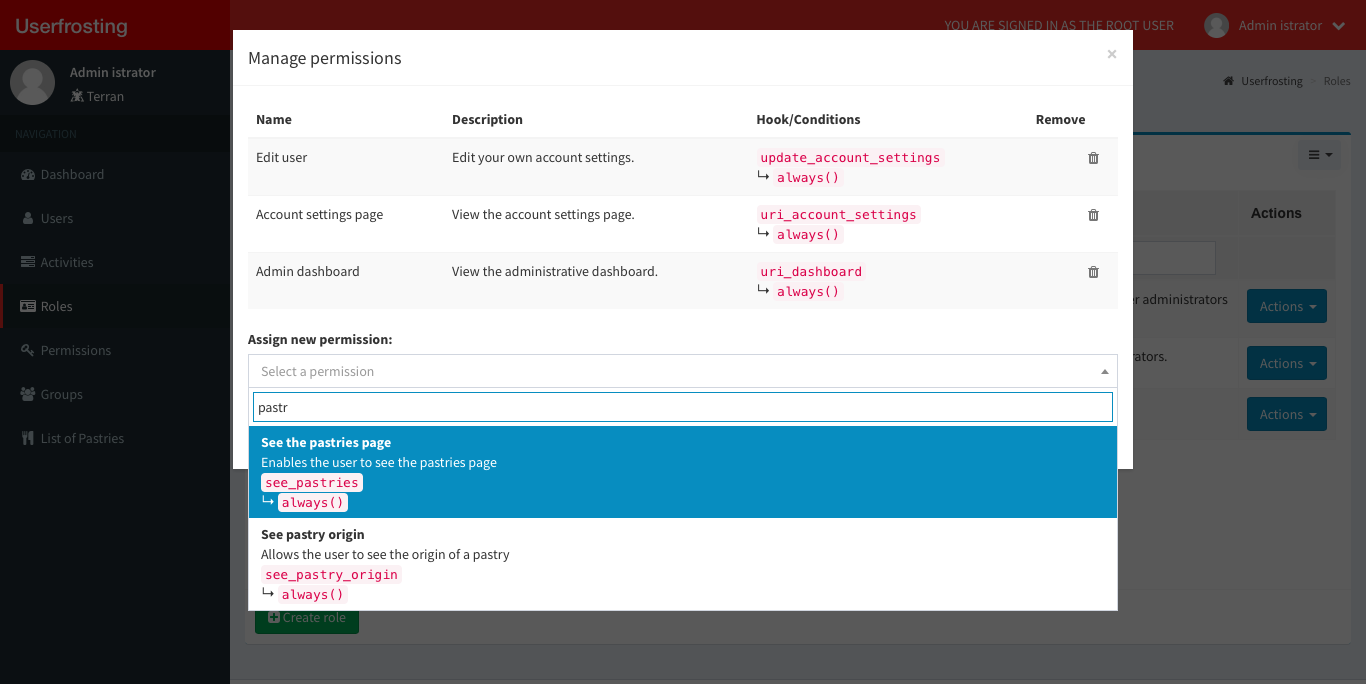Delete Account settings page permission via trash icon

click(1093, 215)
